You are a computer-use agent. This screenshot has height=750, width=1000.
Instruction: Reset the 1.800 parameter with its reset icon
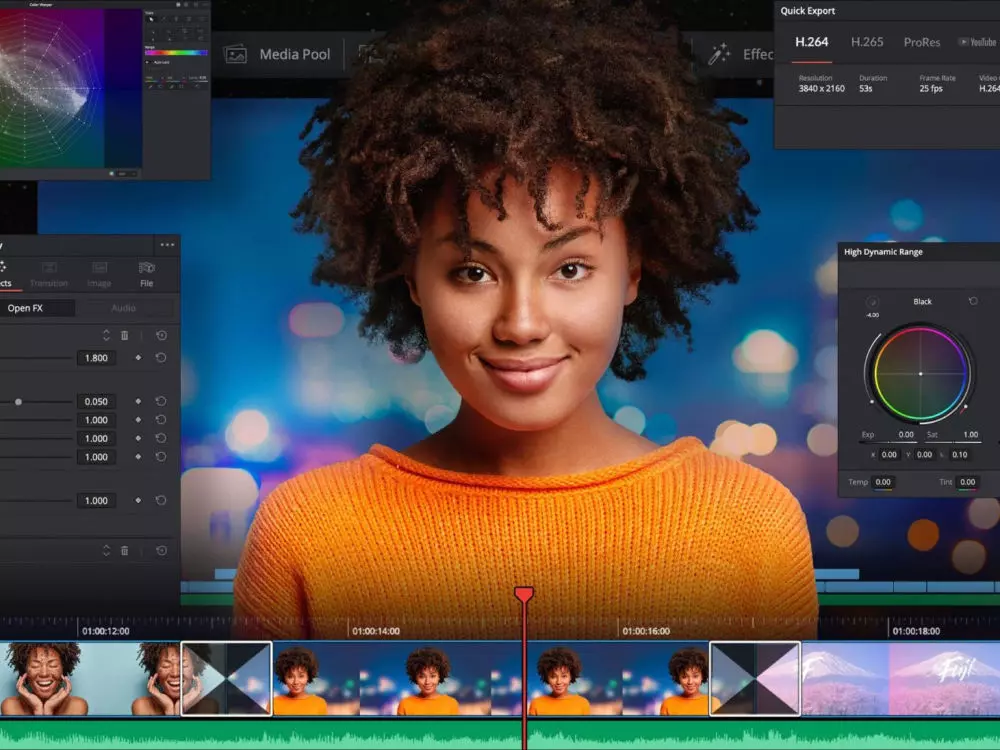pyautogui.click(x=162, y=357)
